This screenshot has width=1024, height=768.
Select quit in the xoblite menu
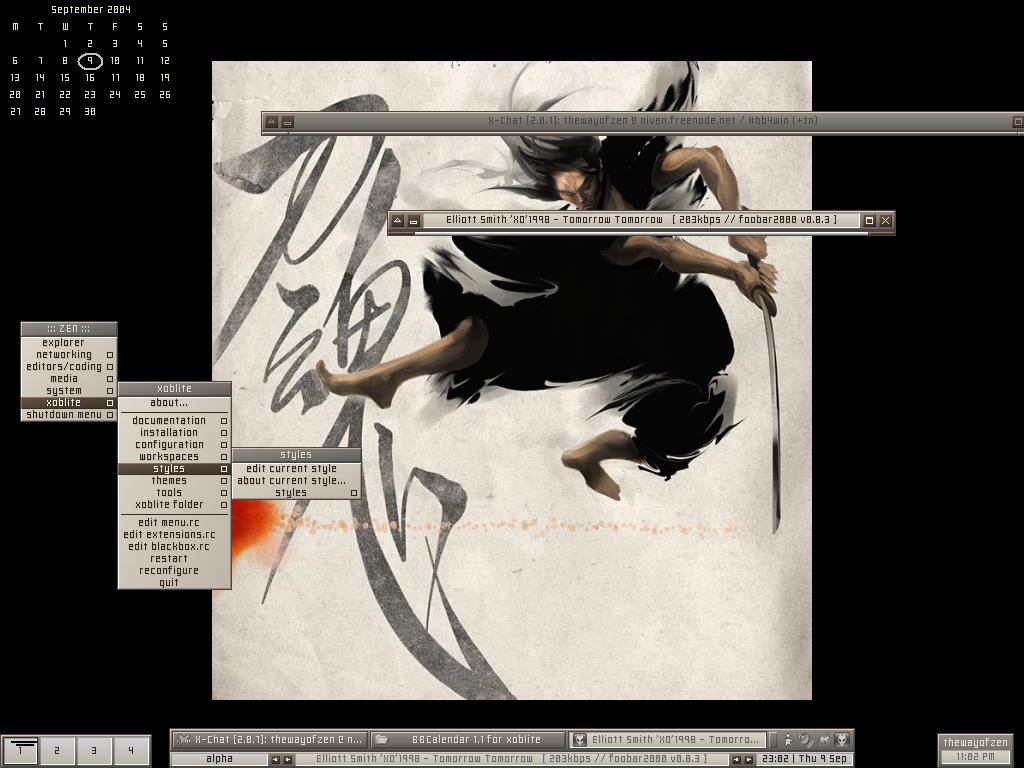pyautogui.click(x=174, y=583)
